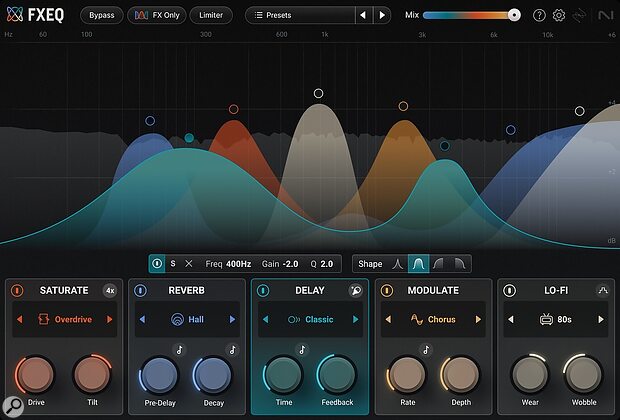Toggle the Saturate module power

(17, 291)
